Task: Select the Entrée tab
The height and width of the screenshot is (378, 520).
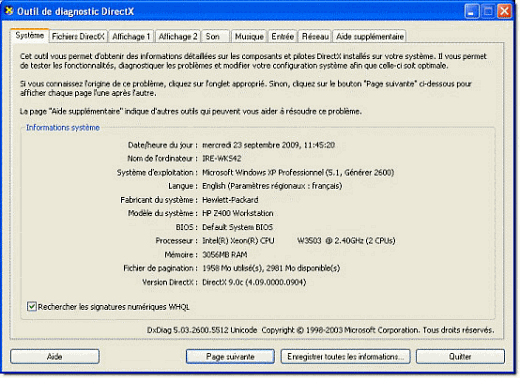Action: tap(283, 36)
